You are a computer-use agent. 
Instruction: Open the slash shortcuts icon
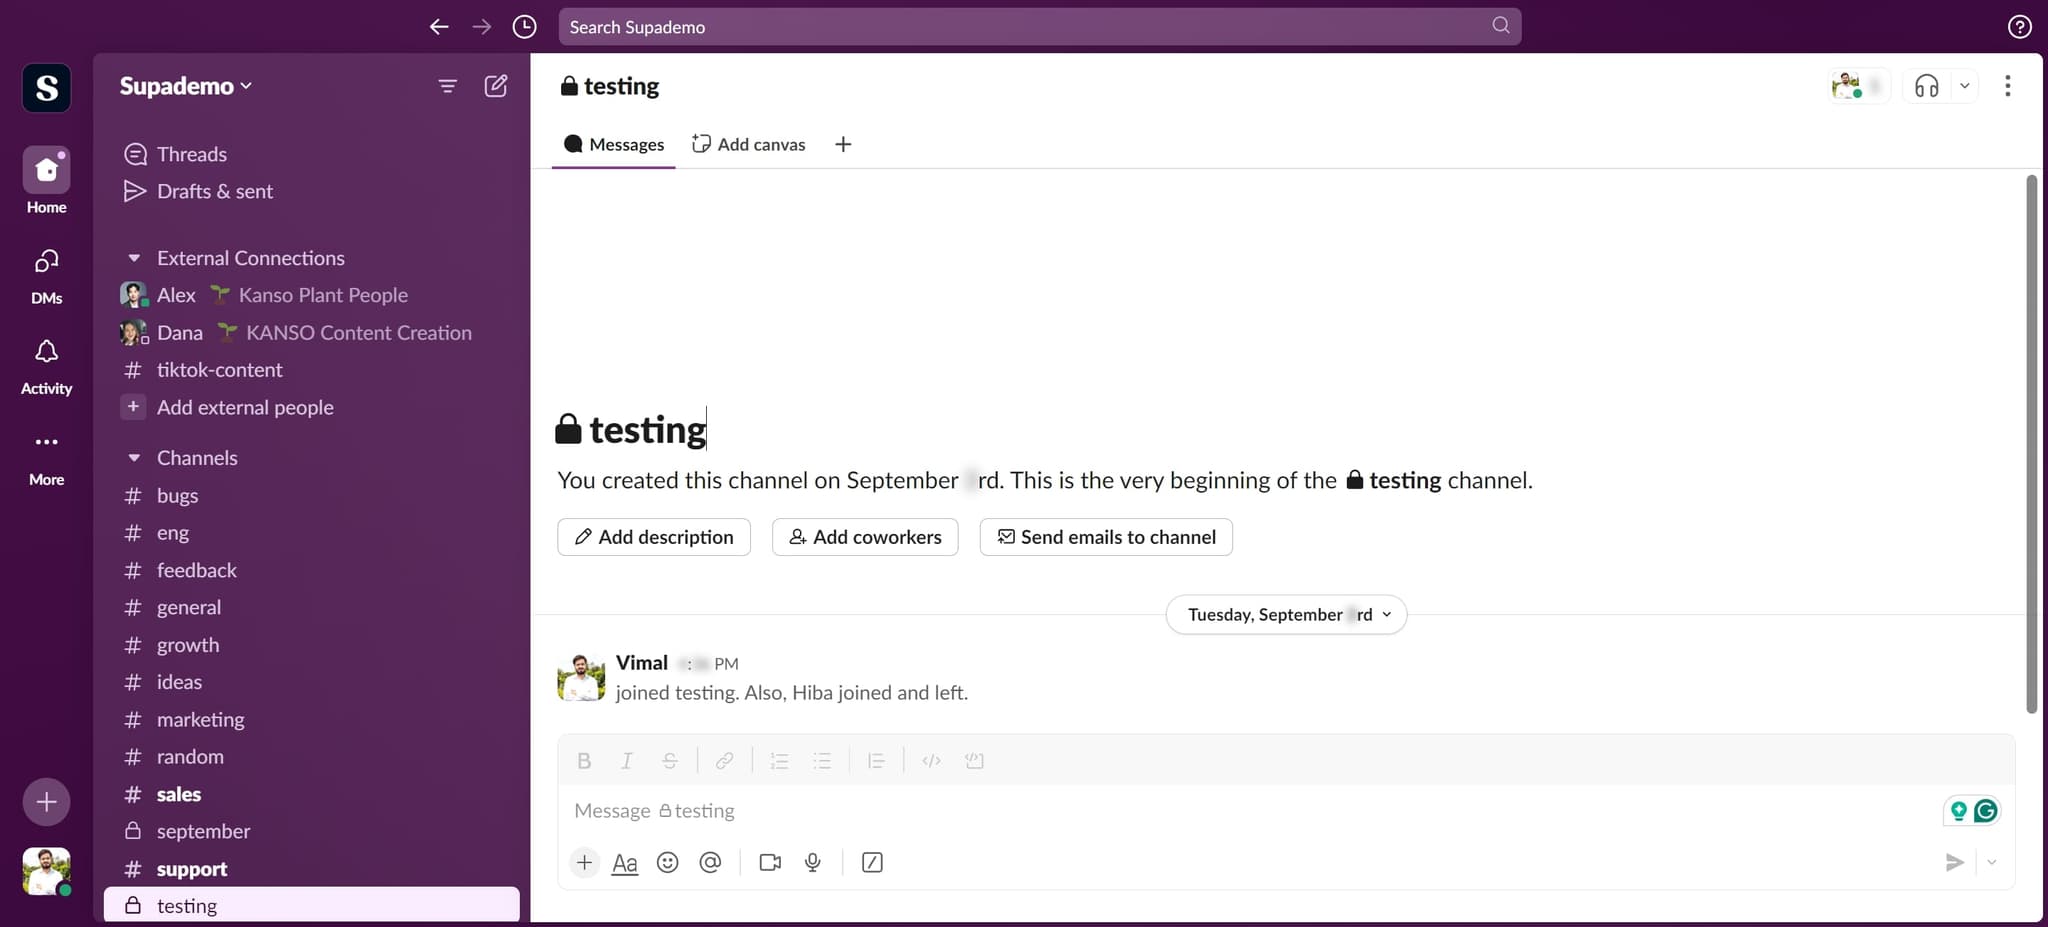coord(872,862)
